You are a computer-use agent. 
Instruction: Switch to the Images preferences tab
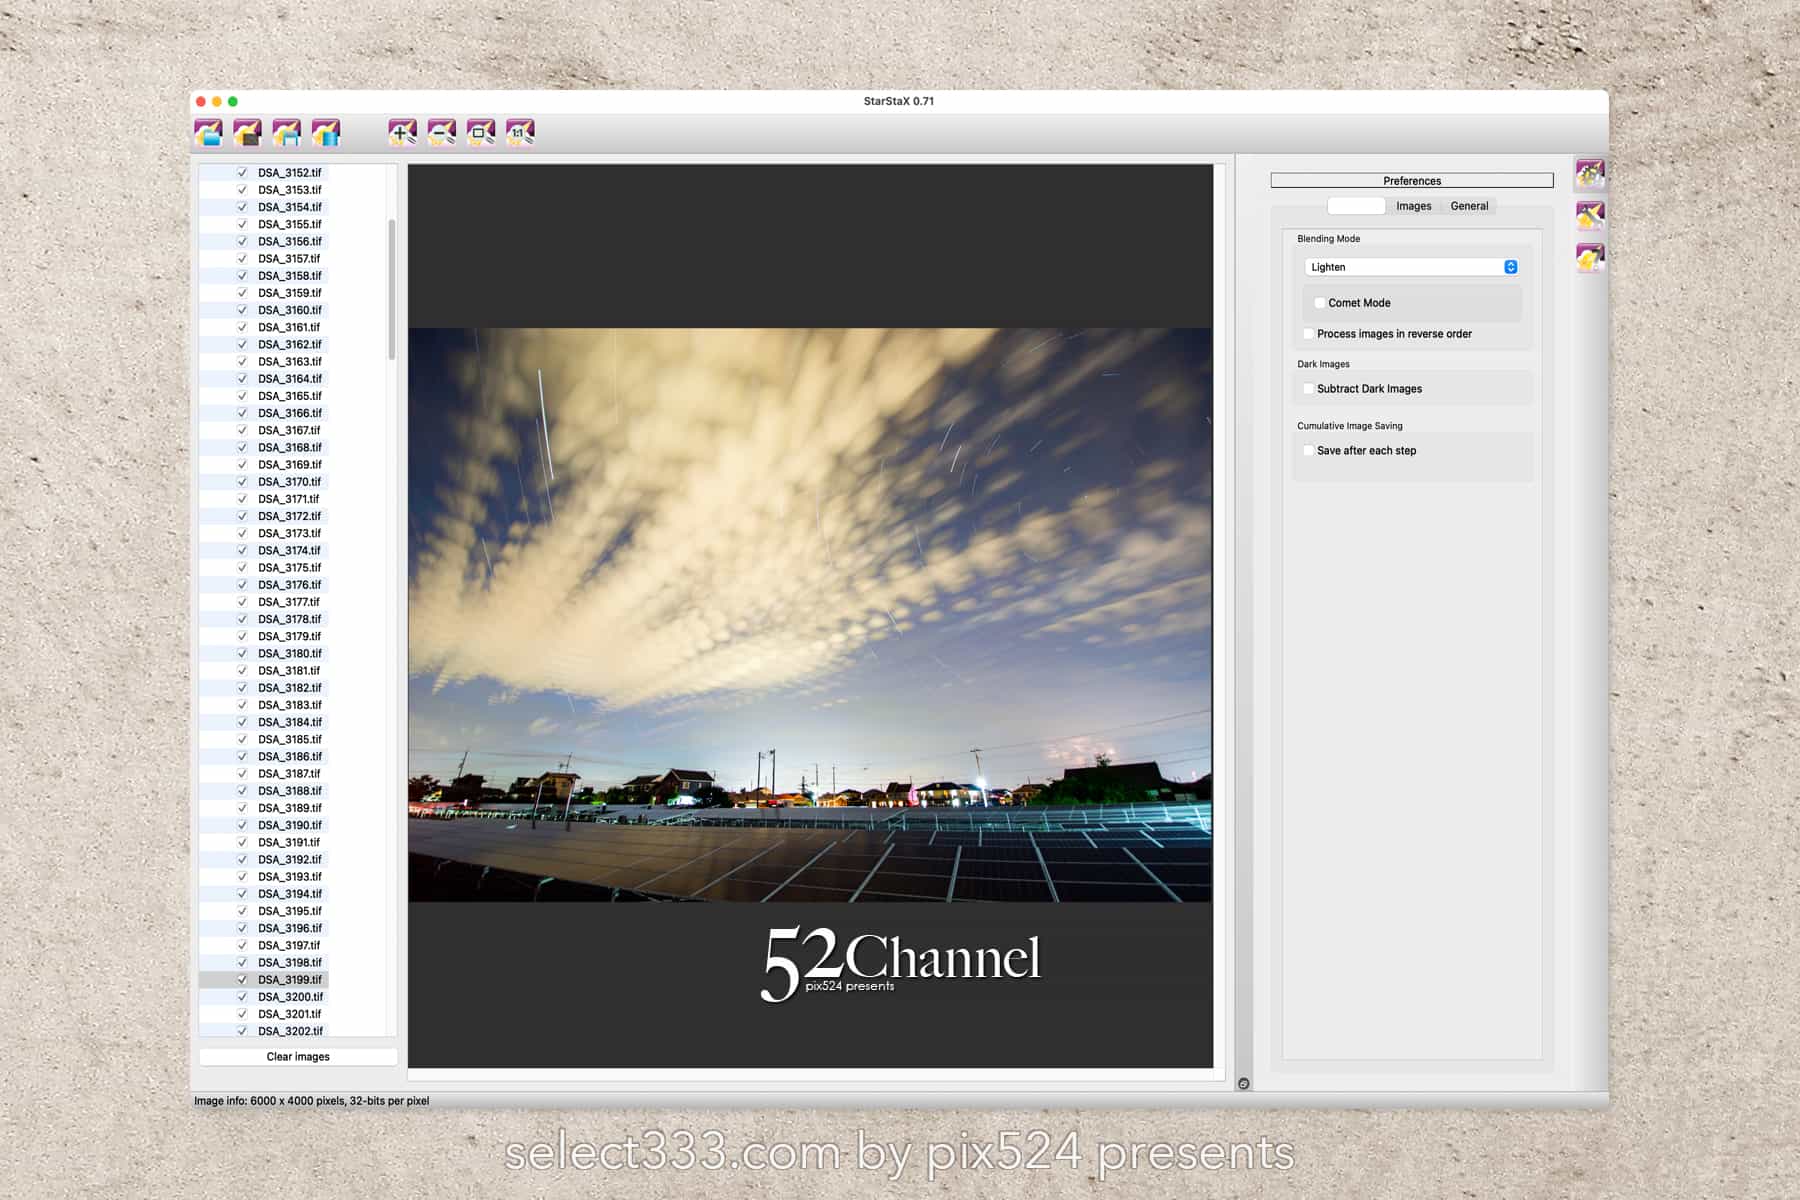click(1413, 206)
